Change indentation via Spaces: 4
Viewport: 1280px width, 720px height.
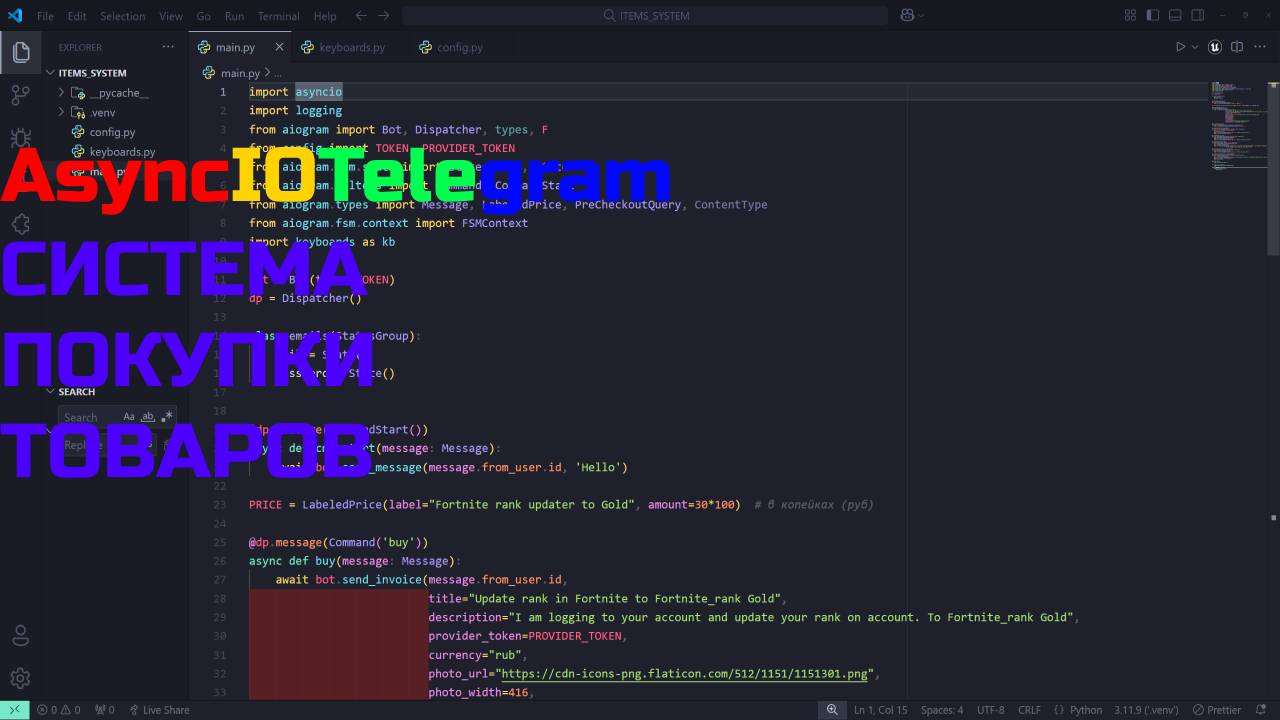tap(942, 710)
